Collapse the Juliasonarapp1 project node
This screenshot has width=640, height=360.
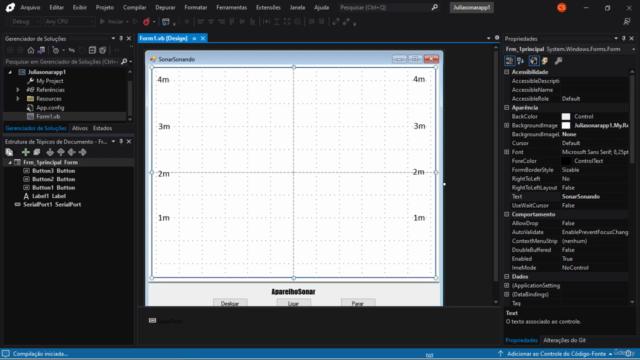[10, 72]
